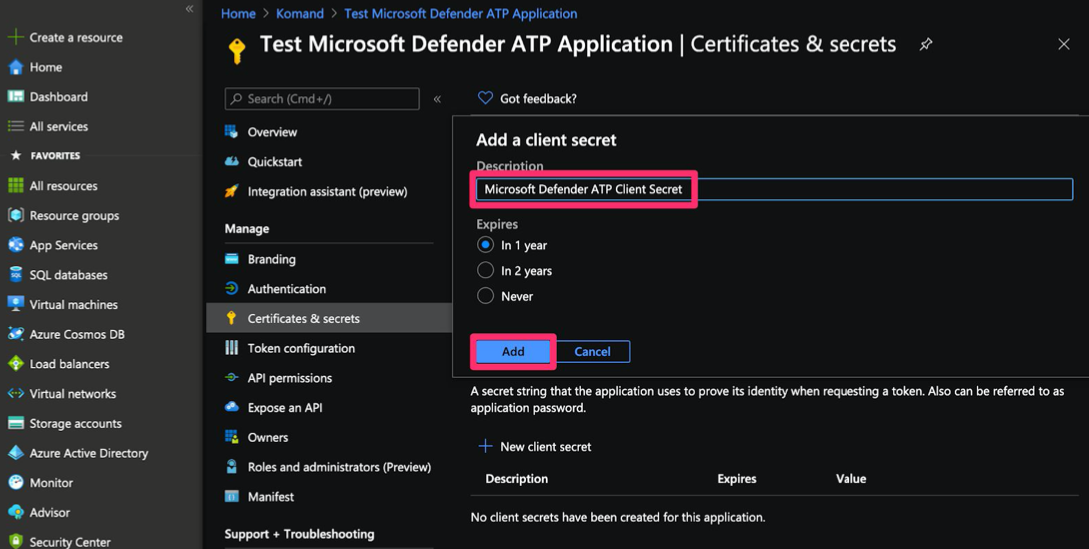
Task: Click Test Microsoft Defender ATP Application breadcrumb
Action: click(460, 13)
